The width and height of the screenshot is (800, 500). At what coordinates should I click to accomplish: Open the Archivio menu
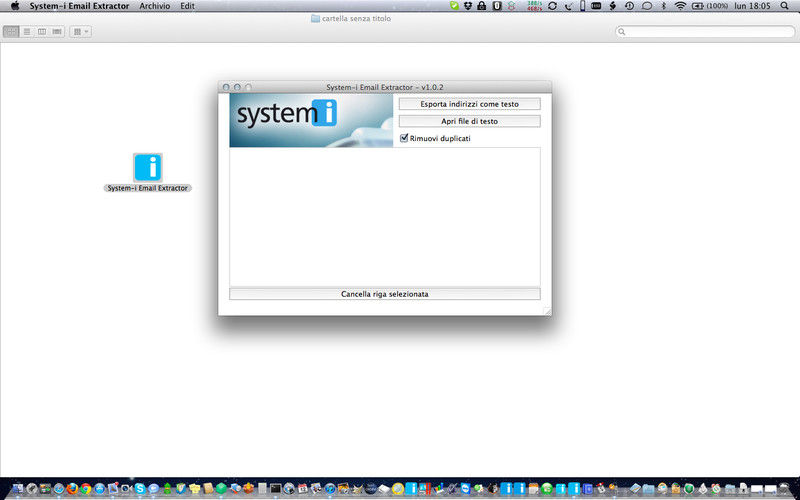click(x=155, y=6)
